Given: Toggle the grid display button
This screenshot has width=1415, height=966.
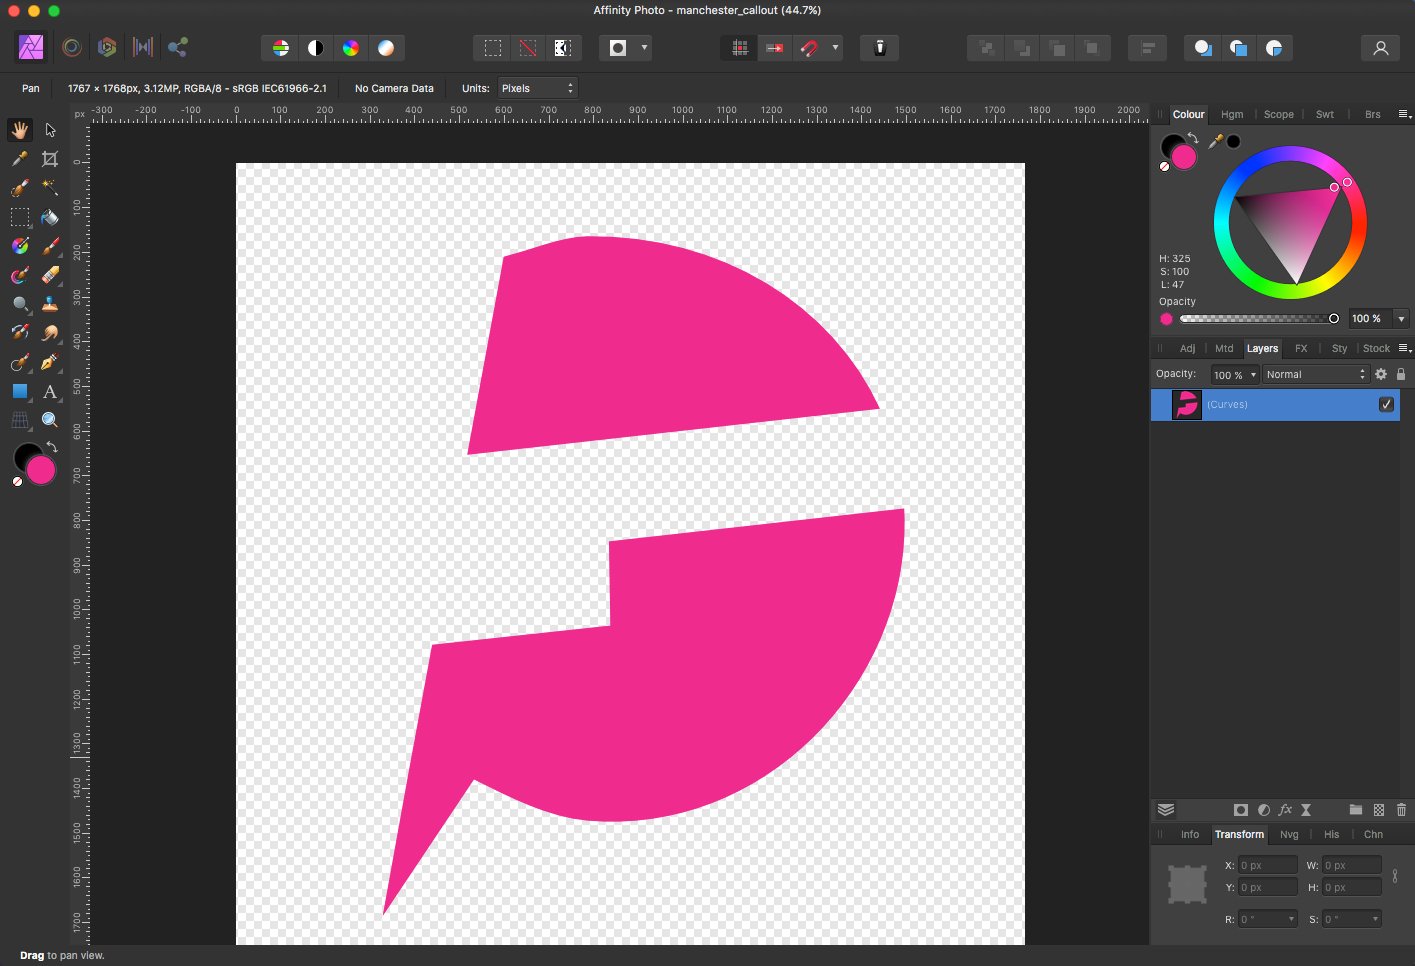Looking at the screenshot, I should tap(740, 48).
